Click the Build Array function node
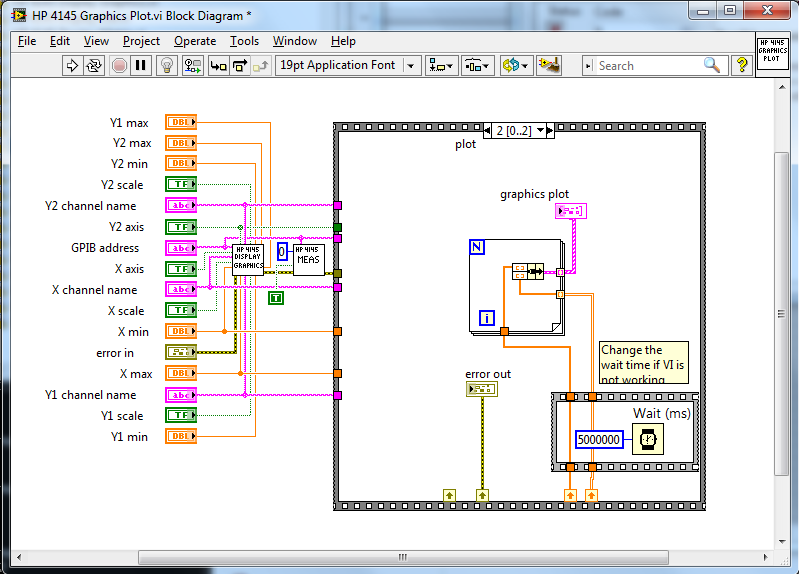The image size is (799, 574). [x=527, y=271]
